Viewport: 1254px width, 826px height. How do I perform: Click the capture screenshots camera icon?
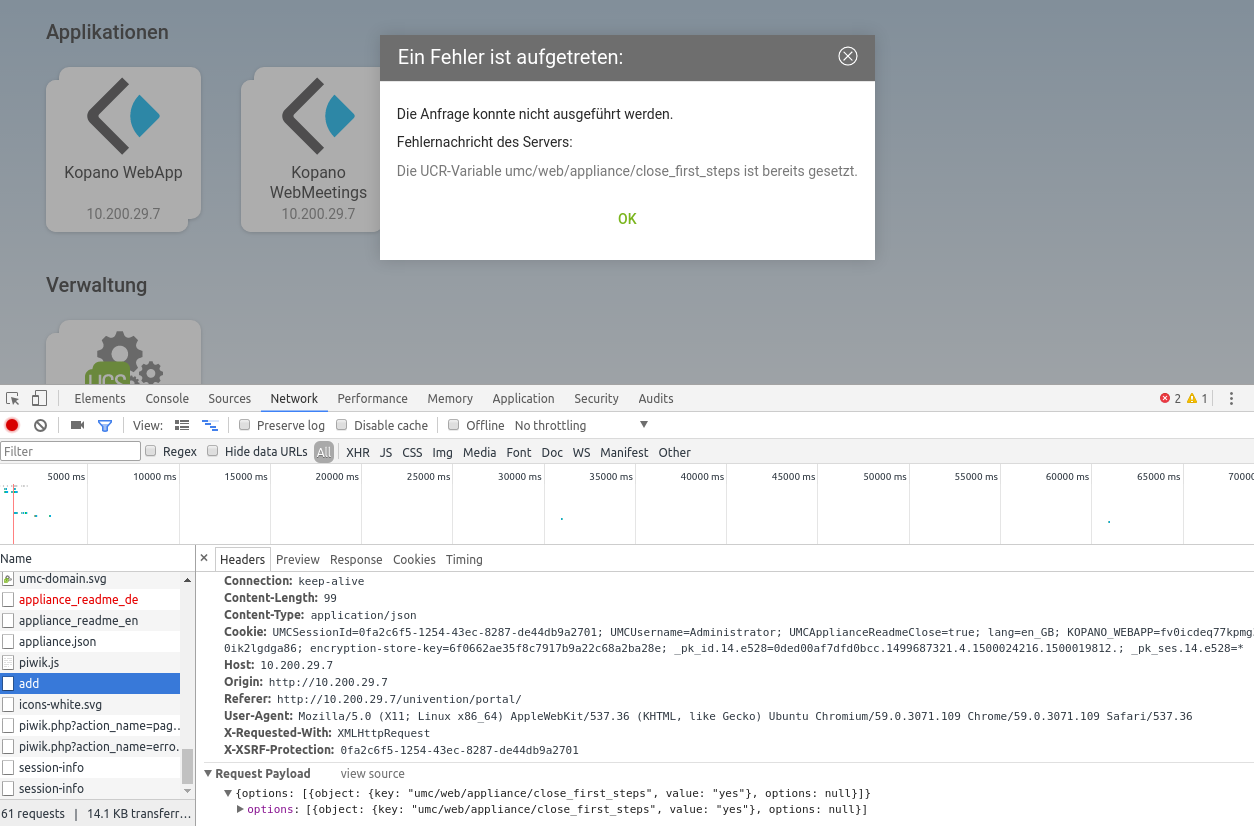tap(77, 425)
